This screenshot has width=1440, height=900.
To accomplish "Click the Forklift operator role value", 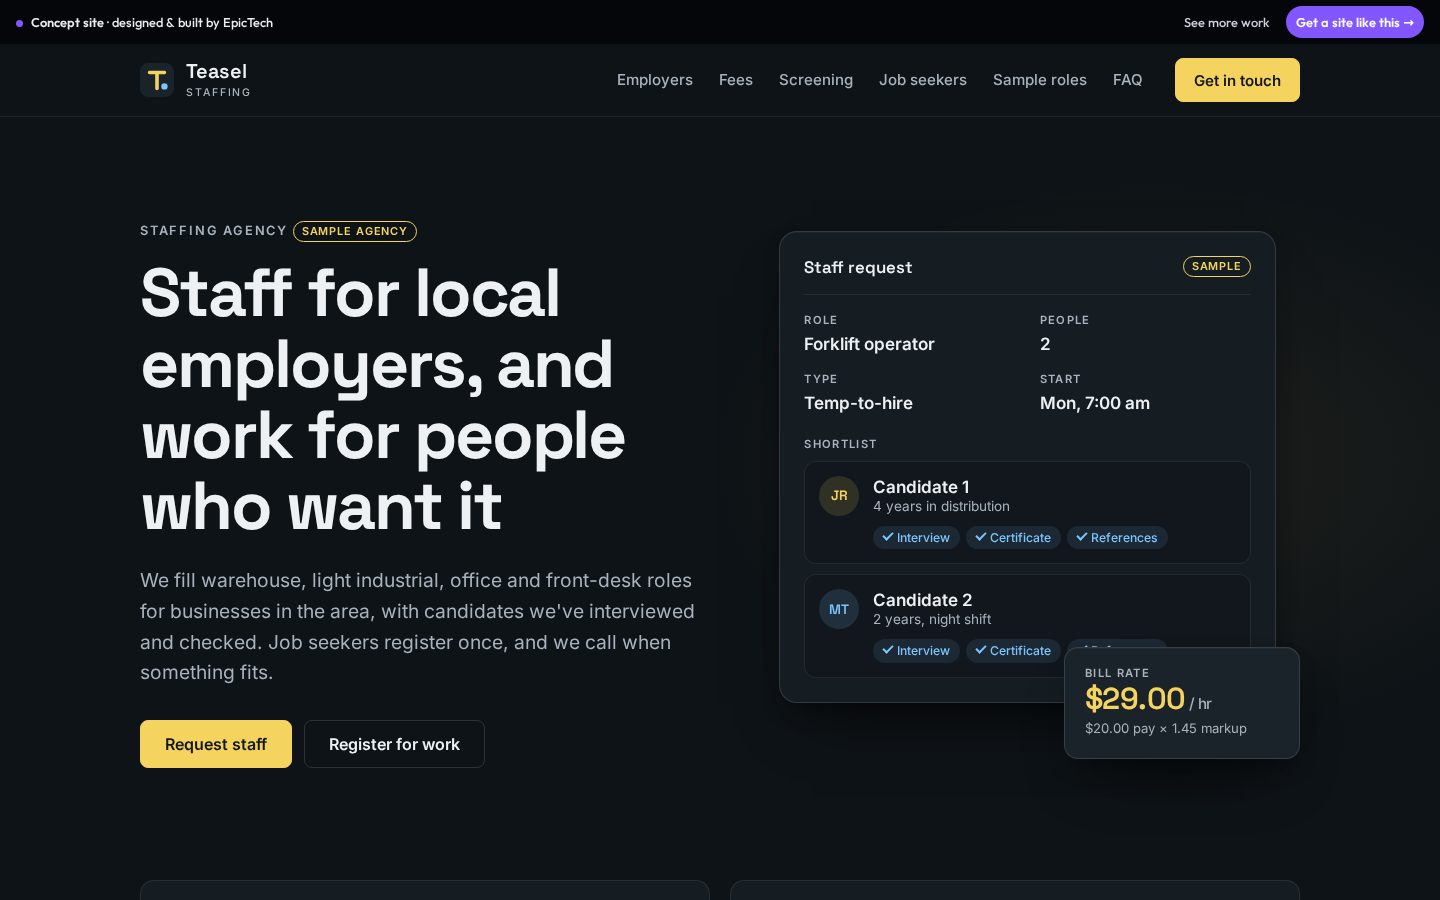I will click(869, 344).
